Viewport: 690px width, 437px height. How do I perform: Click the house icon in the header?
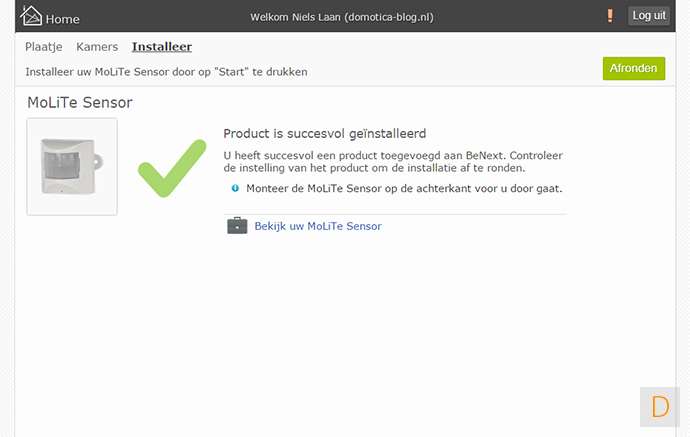click(32, 16)
